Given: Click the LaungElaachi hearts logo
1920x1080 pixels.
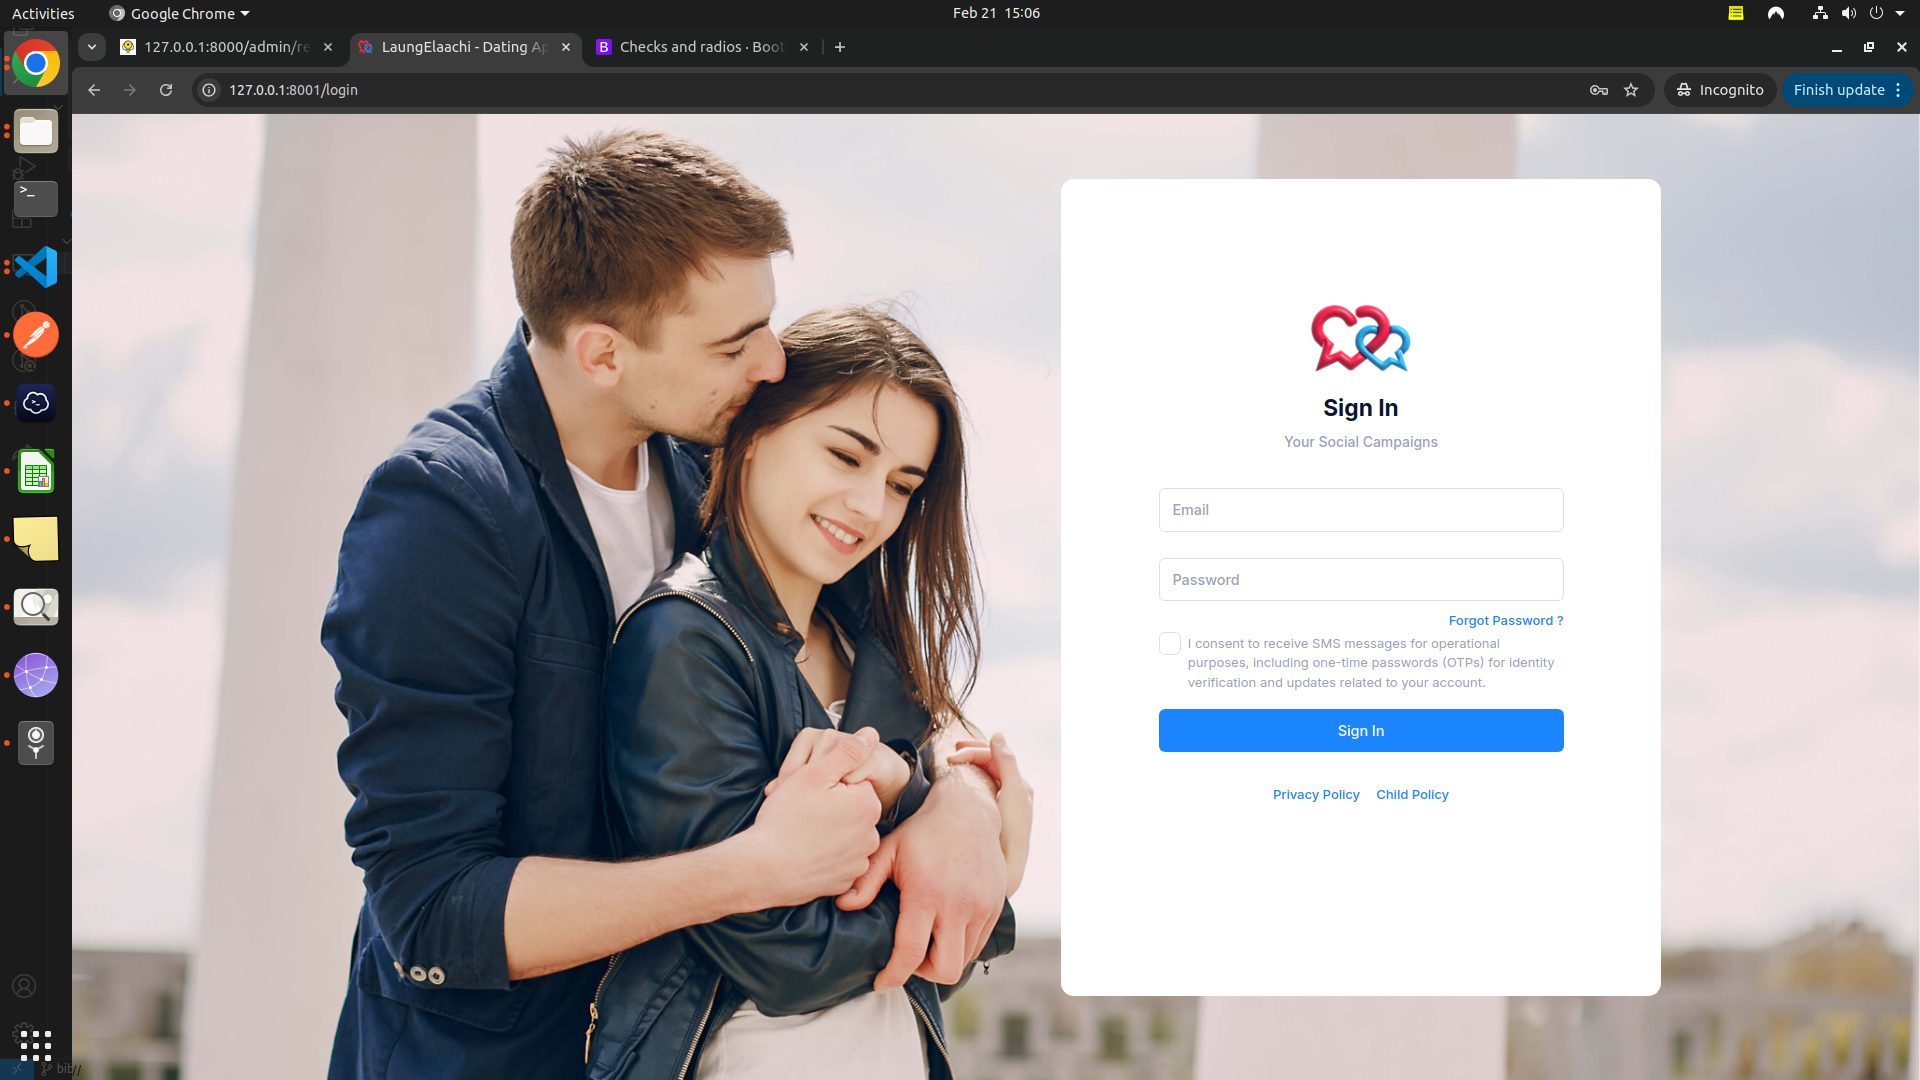Looking at the screenshot, I should coord(1360,338).
